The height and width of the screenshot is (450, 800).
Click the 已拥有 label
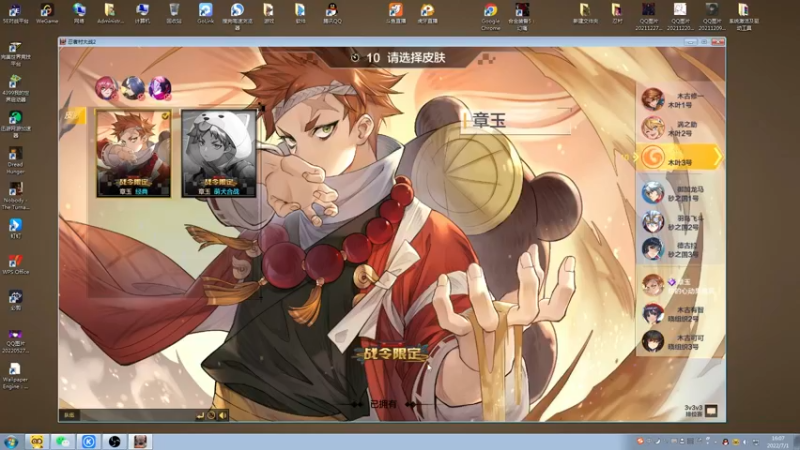(383, 404)
